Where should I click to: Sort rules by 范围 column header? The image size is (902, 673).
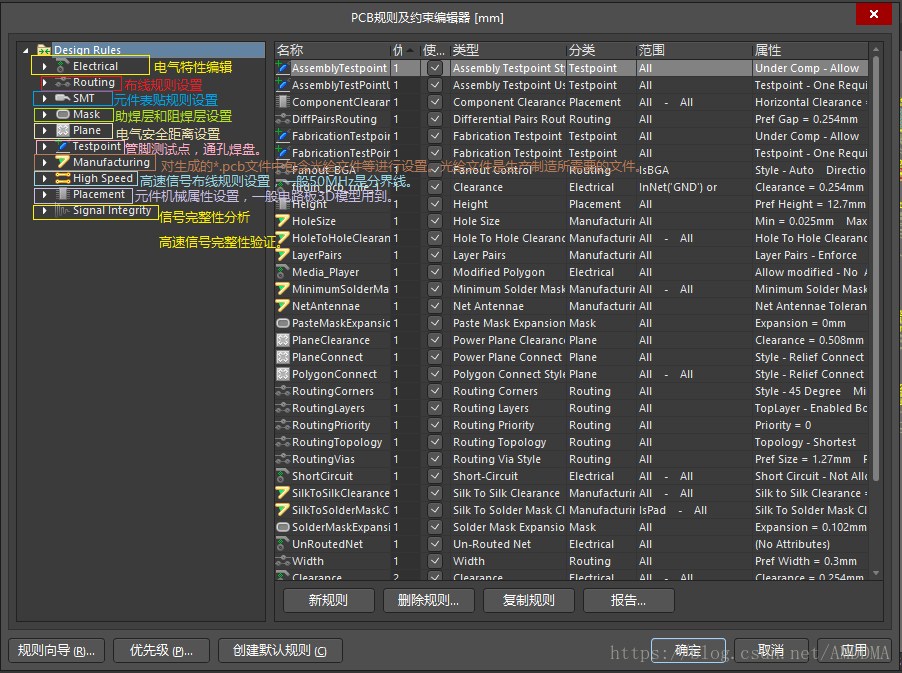click(694, 51)
